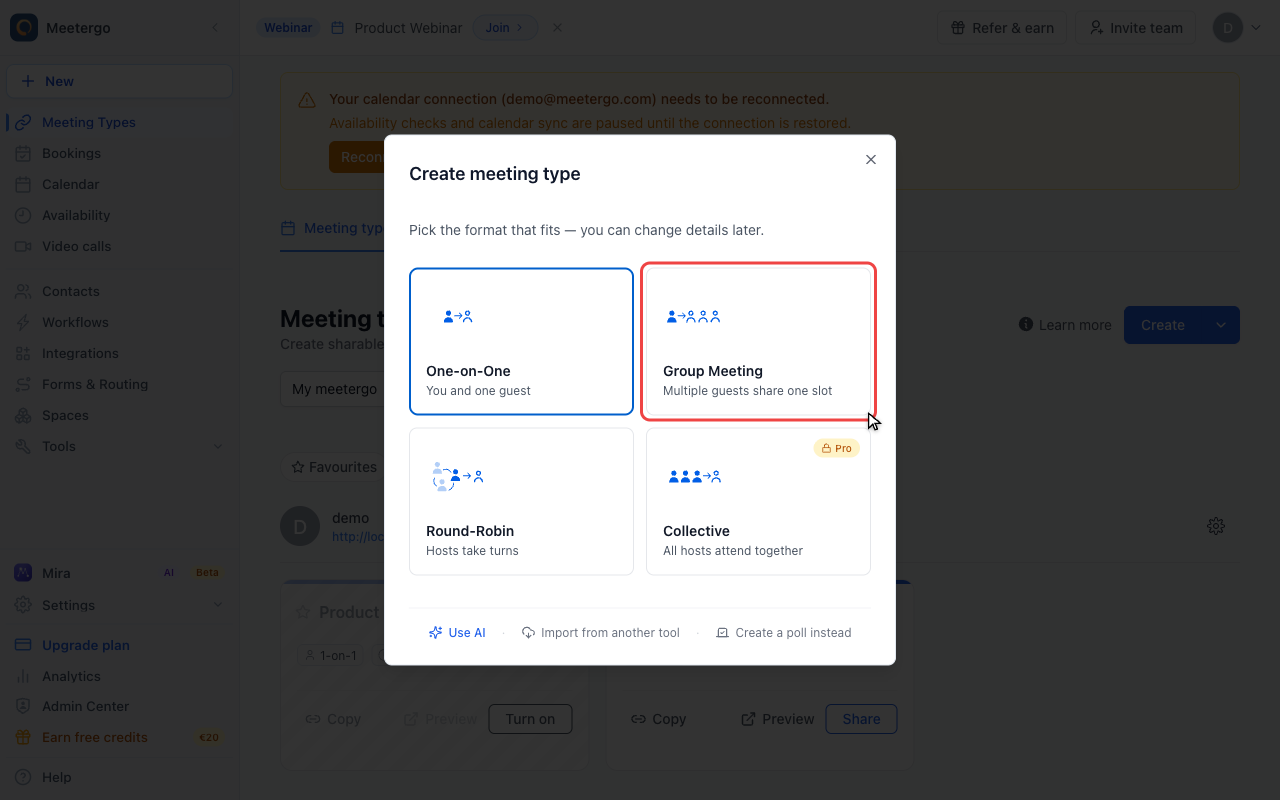
Task: Click the Use AI sparkle link
Action: 457,633
